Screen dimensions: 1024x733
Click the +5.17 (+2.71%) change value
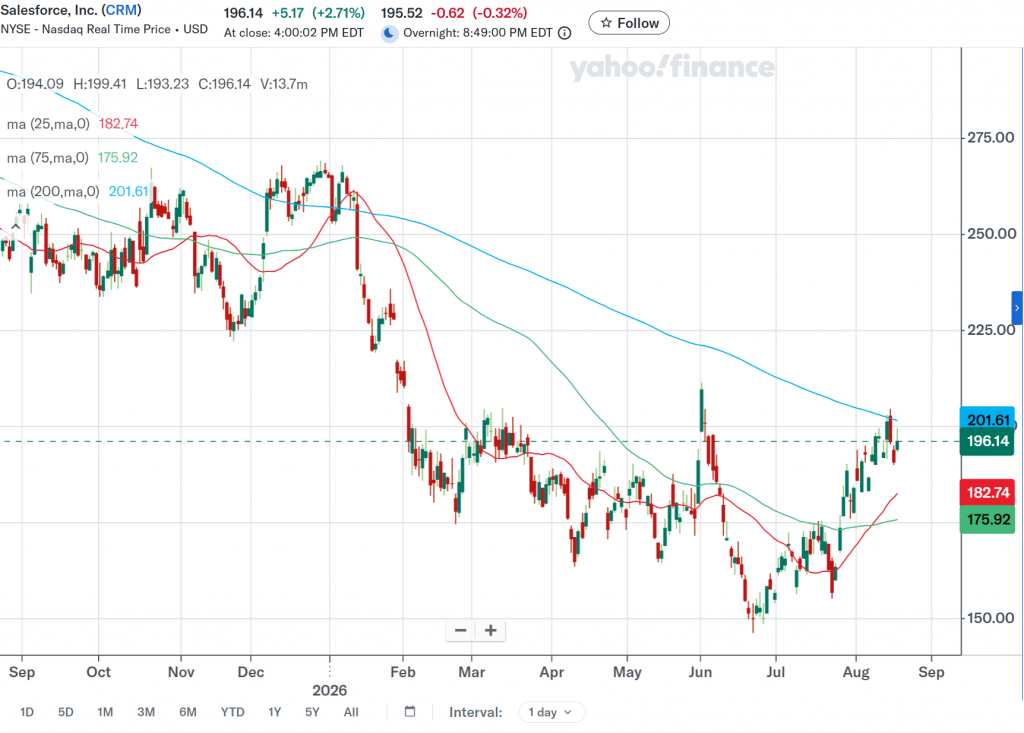point(319,13)
